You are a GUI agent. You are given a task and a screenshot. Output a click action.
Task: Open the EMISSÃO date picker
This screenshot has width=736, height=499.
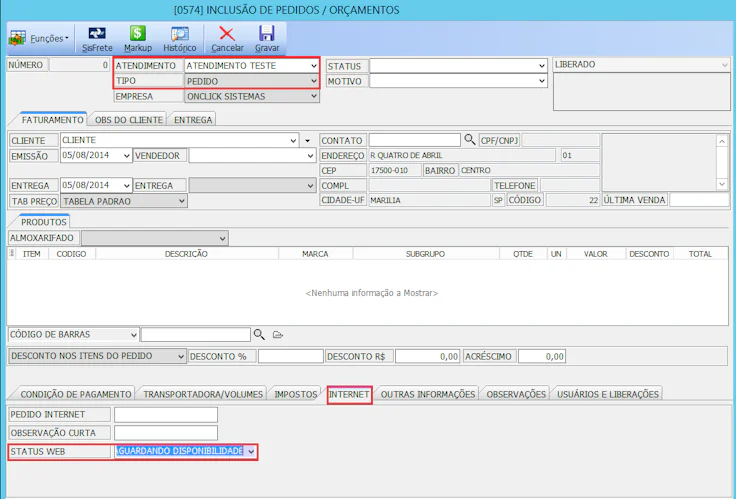pyautogui.click(x=127, y=155)
